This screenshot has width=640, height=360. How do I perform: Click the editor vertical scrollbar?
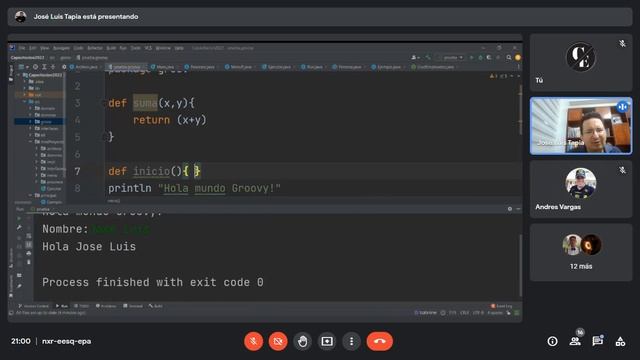pyautogui.click(x=520, y=110)
